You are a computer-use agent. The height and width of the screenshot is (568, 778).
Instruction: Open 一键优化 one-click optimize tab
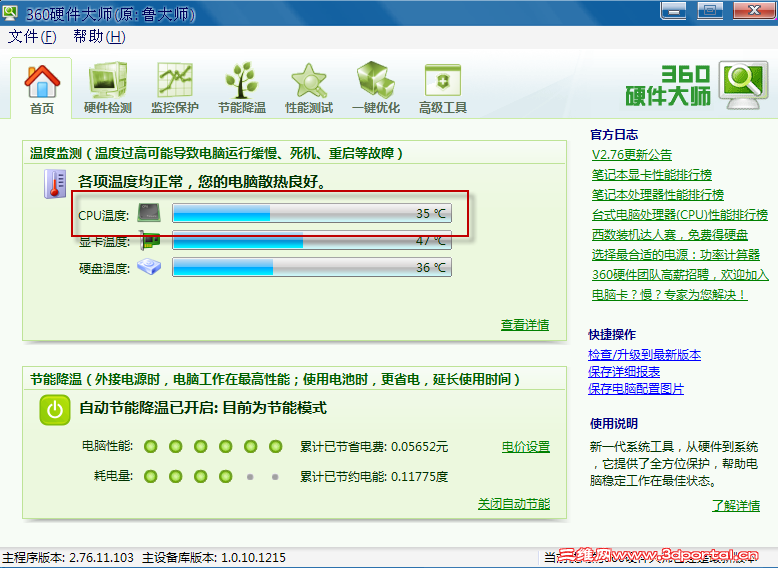[x=376, y=89]
